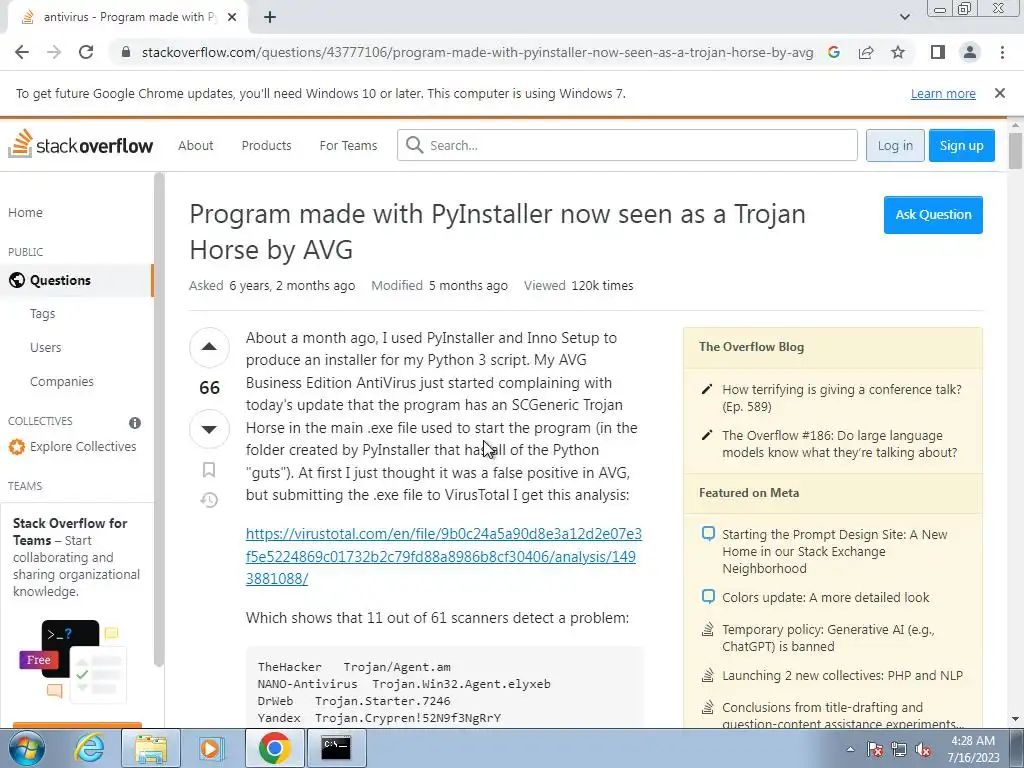This screenshot has width=1024, height=768.
Task: Click the browser back arrow
Action: pos(22,52)
